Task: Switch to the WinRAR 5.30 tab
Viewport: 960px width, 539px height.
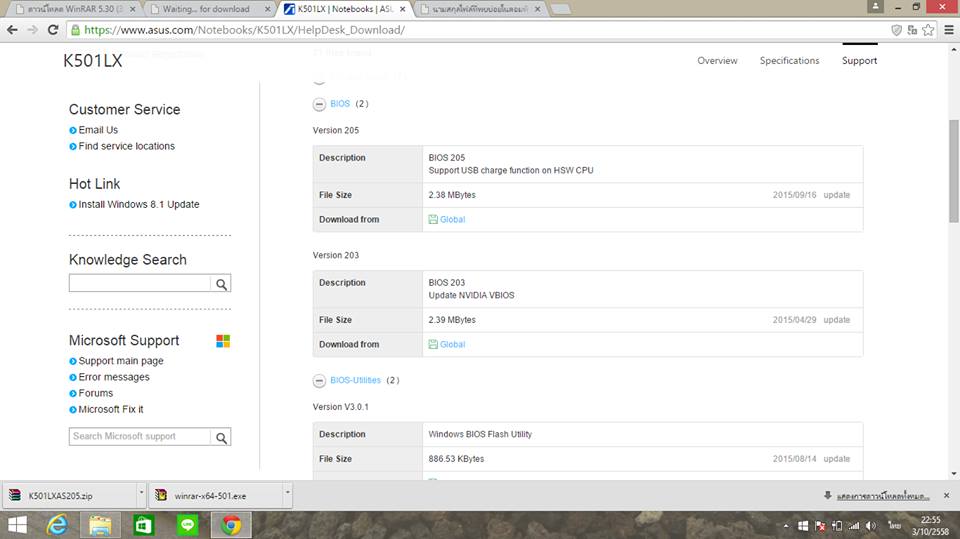Action: (x=75, y=9)
